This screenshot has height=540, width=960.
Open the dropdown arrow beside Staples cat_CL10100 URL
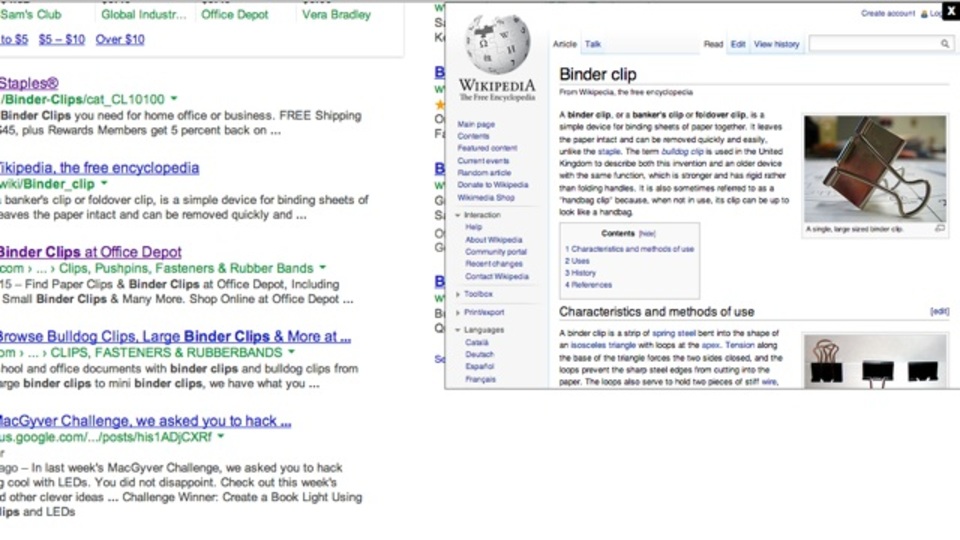174,98
